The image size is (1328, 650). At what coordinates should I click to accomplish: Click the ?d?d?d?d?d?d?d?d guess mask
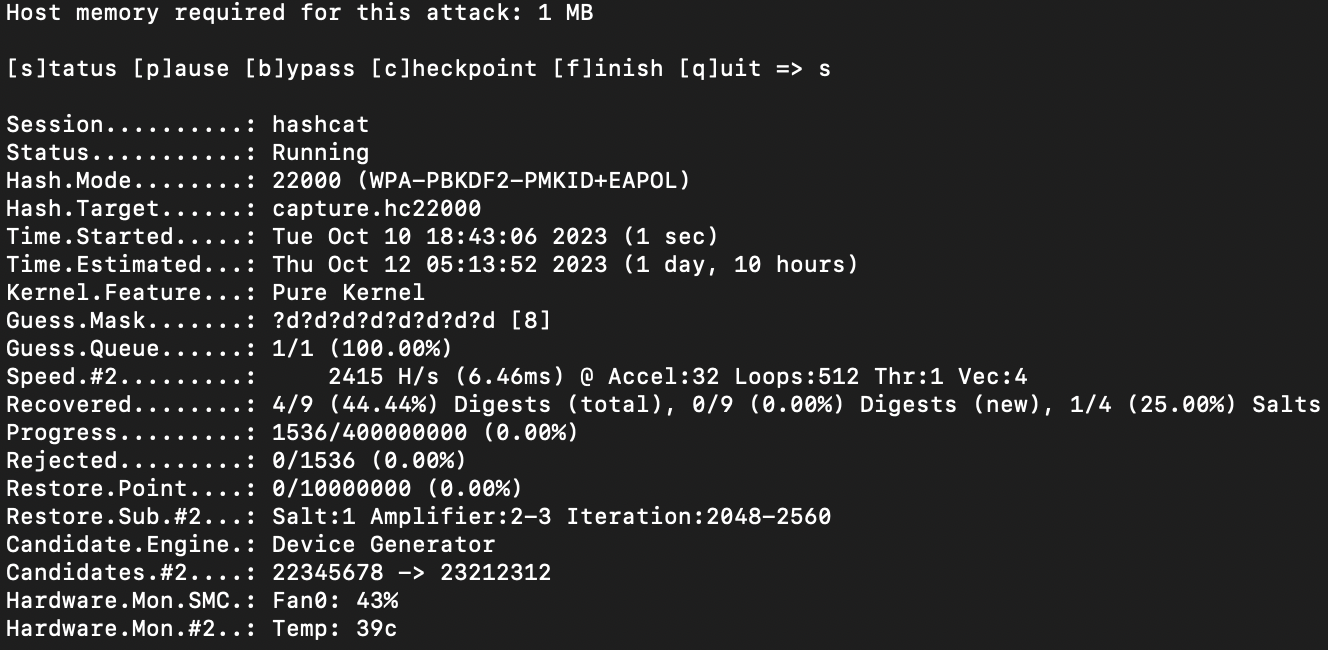(383, 321)
